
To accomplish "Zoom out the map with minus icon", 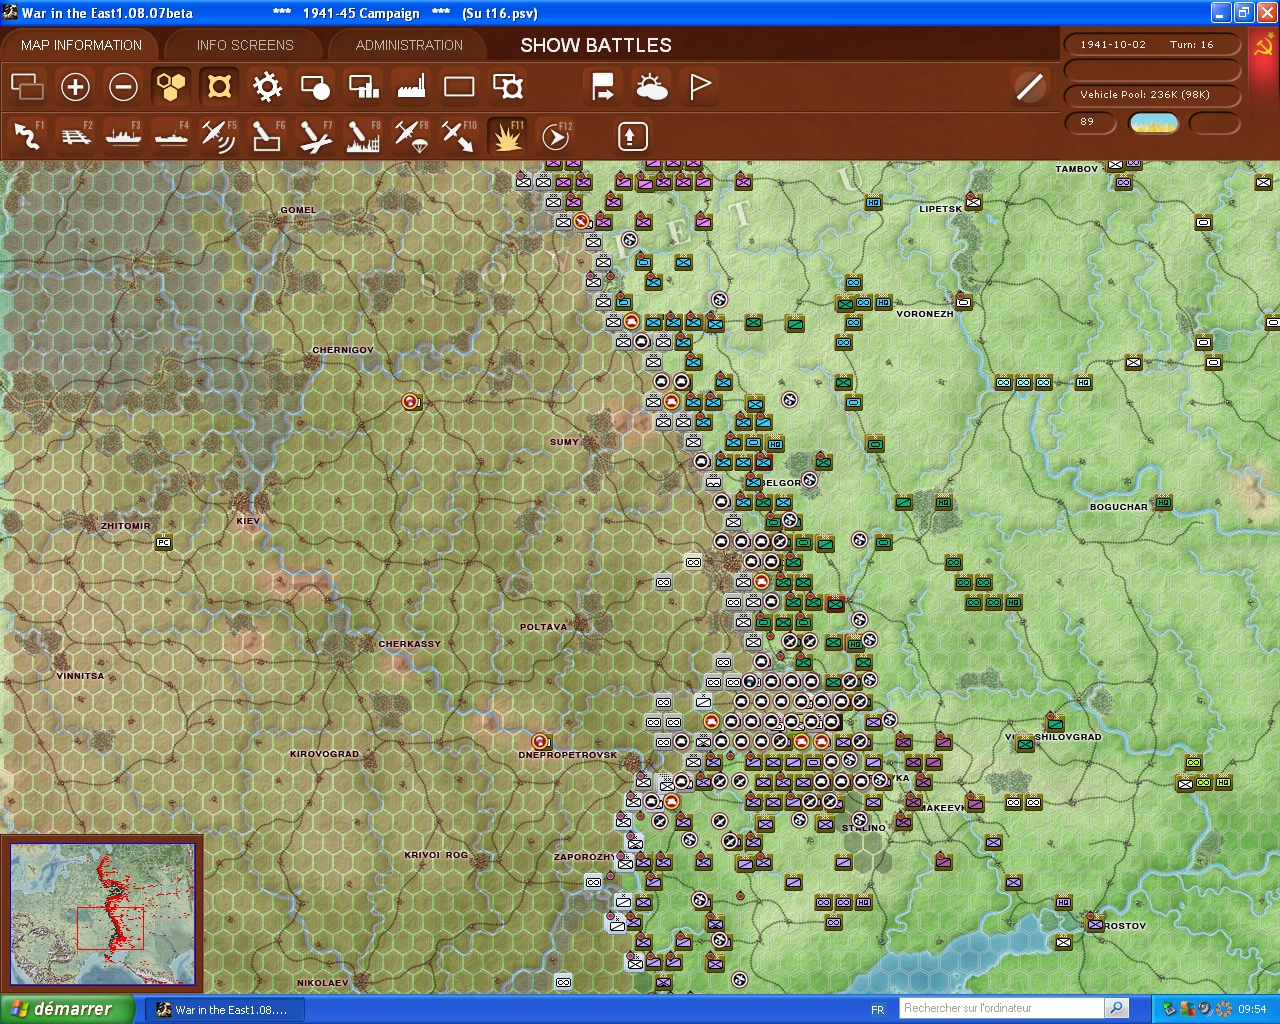I will 123,87.
